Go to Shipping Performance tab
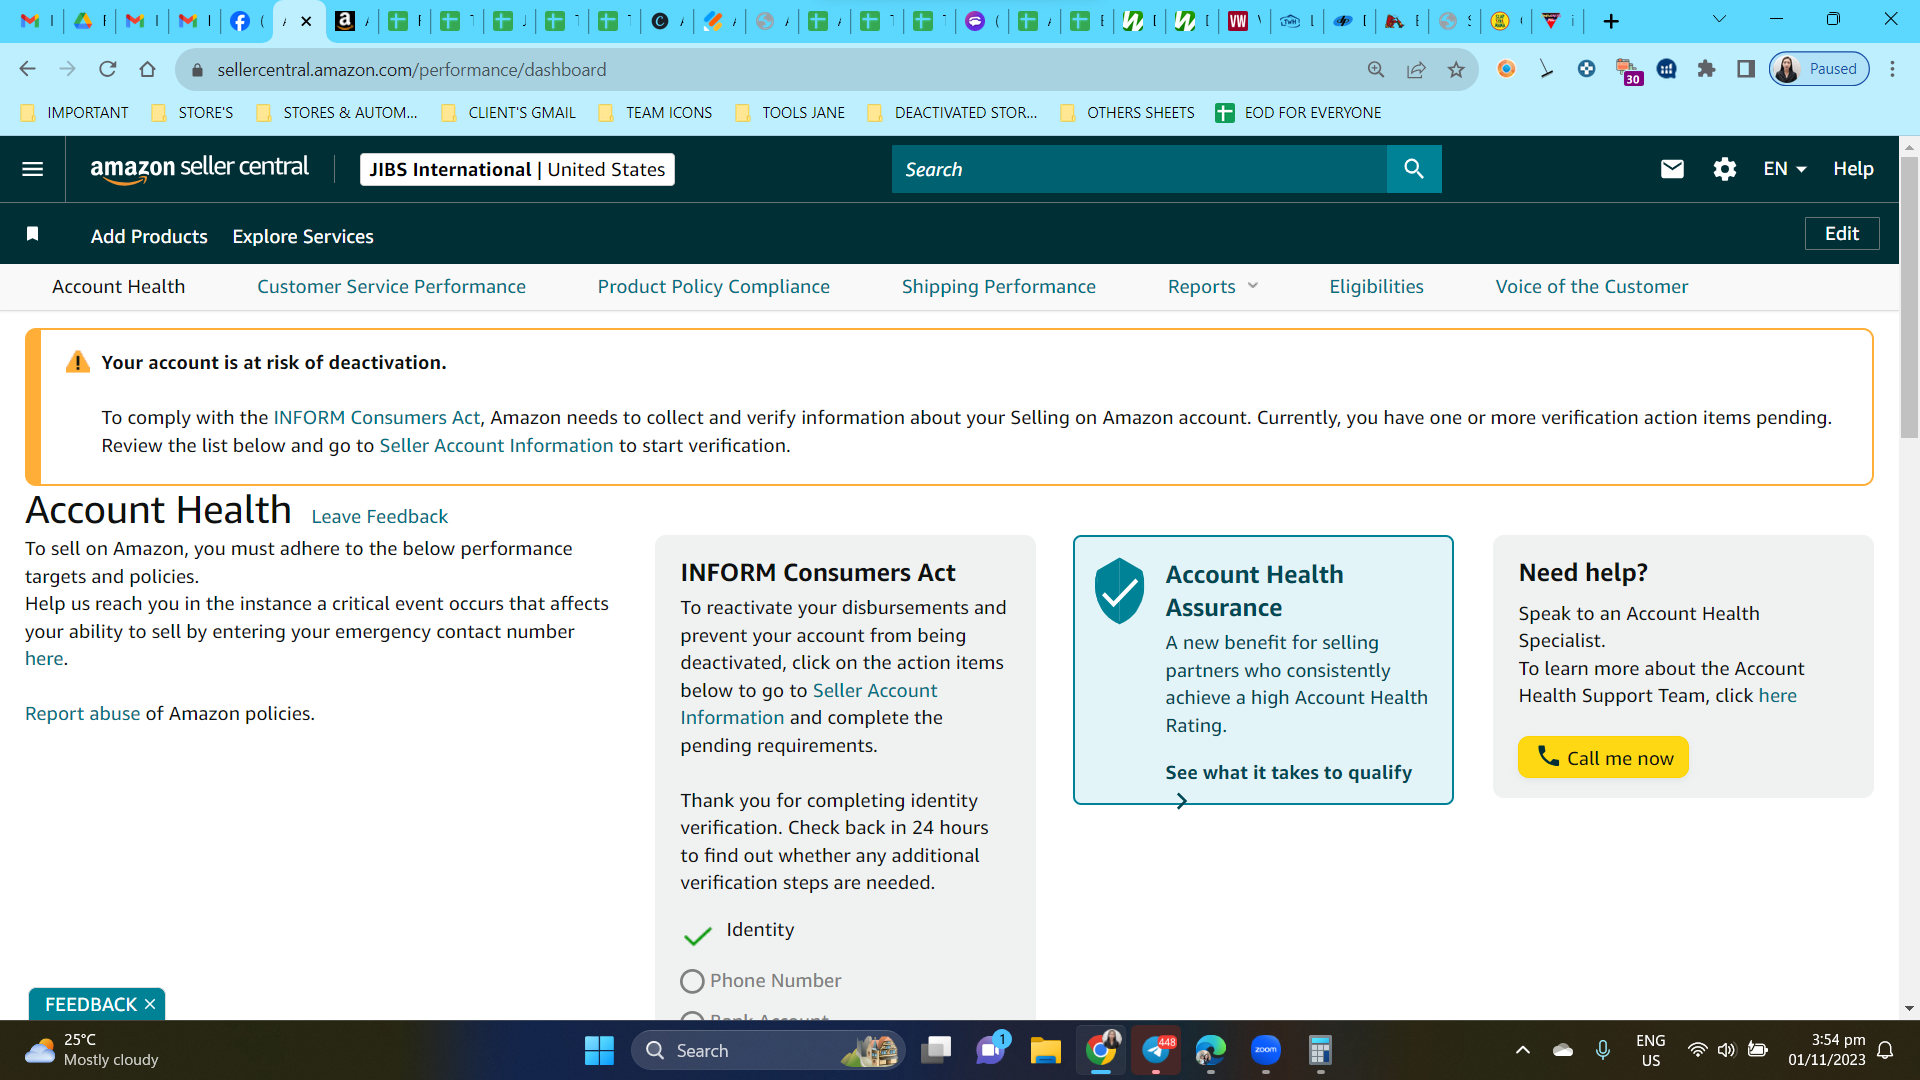Viewport: 1920px width, 1080px height. 999,287
